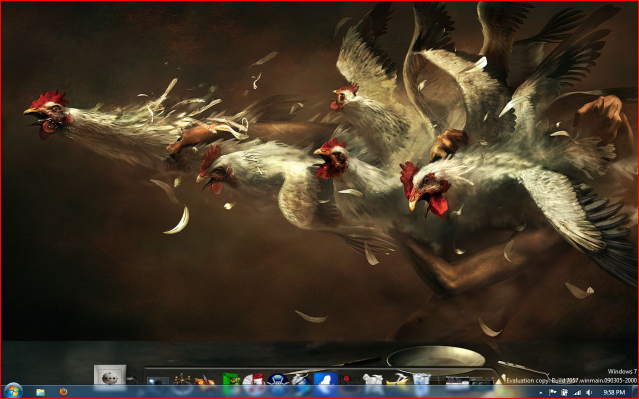Open Windows Explorer from the taskbar
639x399 pixels.
[40, 392]
